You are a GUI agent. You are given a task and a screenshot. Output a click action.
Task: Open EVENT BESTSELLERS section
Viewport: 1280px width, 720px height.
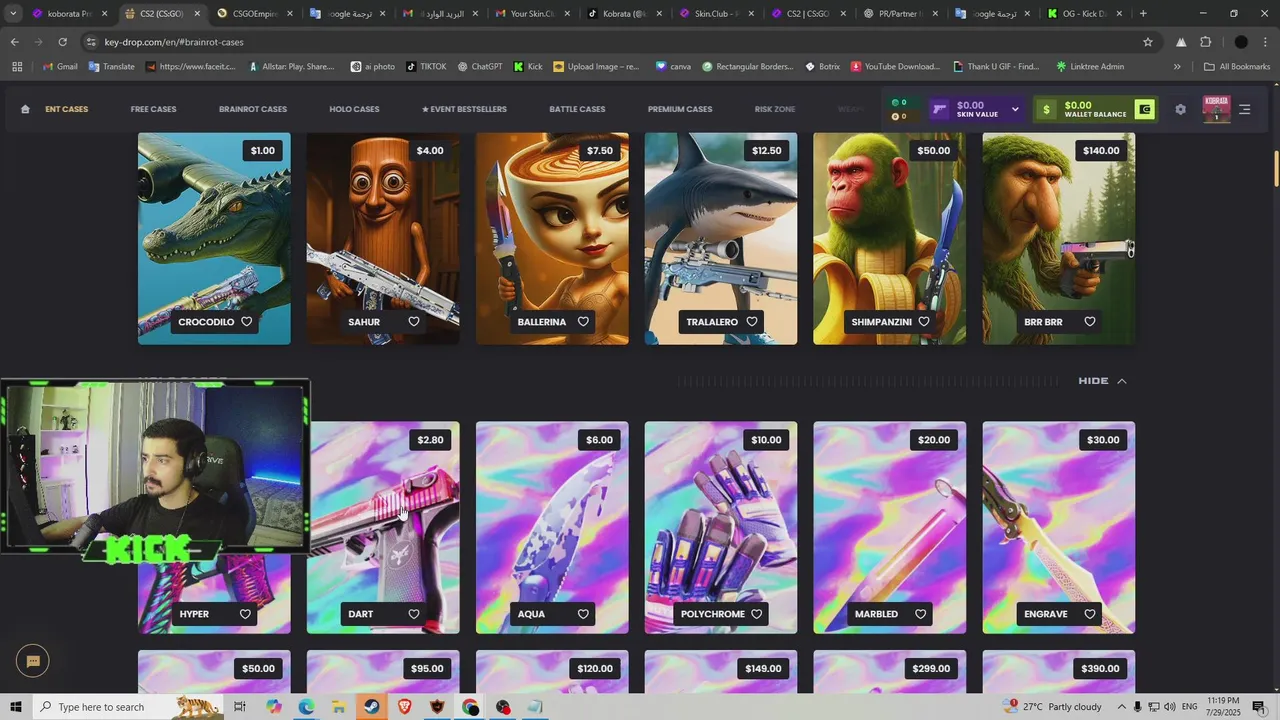[x=464, y=109]
